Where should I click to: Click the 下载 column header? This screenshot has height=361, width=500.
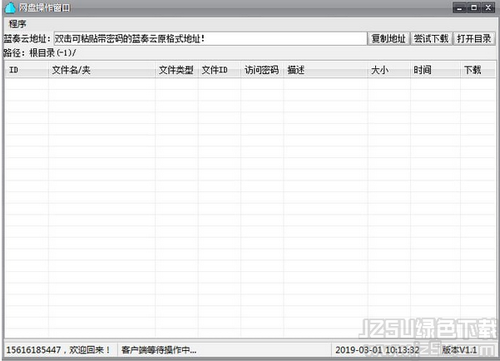point(478,70)
